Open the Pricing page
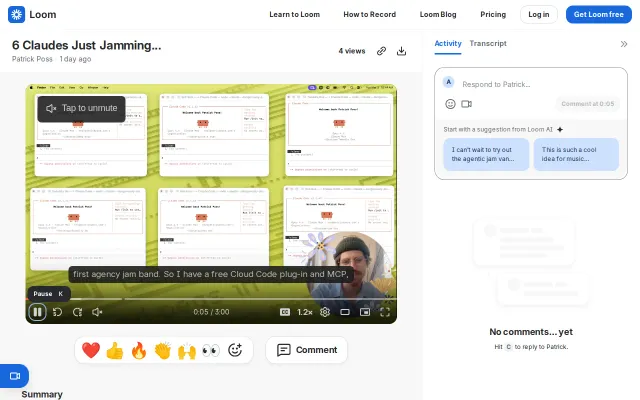The height and width of the screenshot is (400, 640). (493, 15)
